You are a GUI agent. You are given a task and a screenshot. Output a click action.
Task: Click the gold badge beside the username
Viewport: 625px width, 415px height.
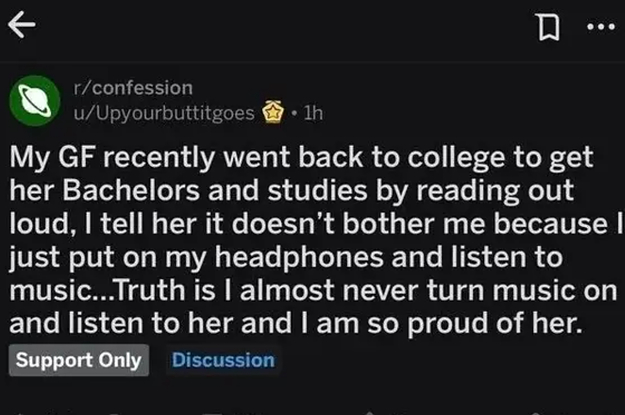point(272,112)
